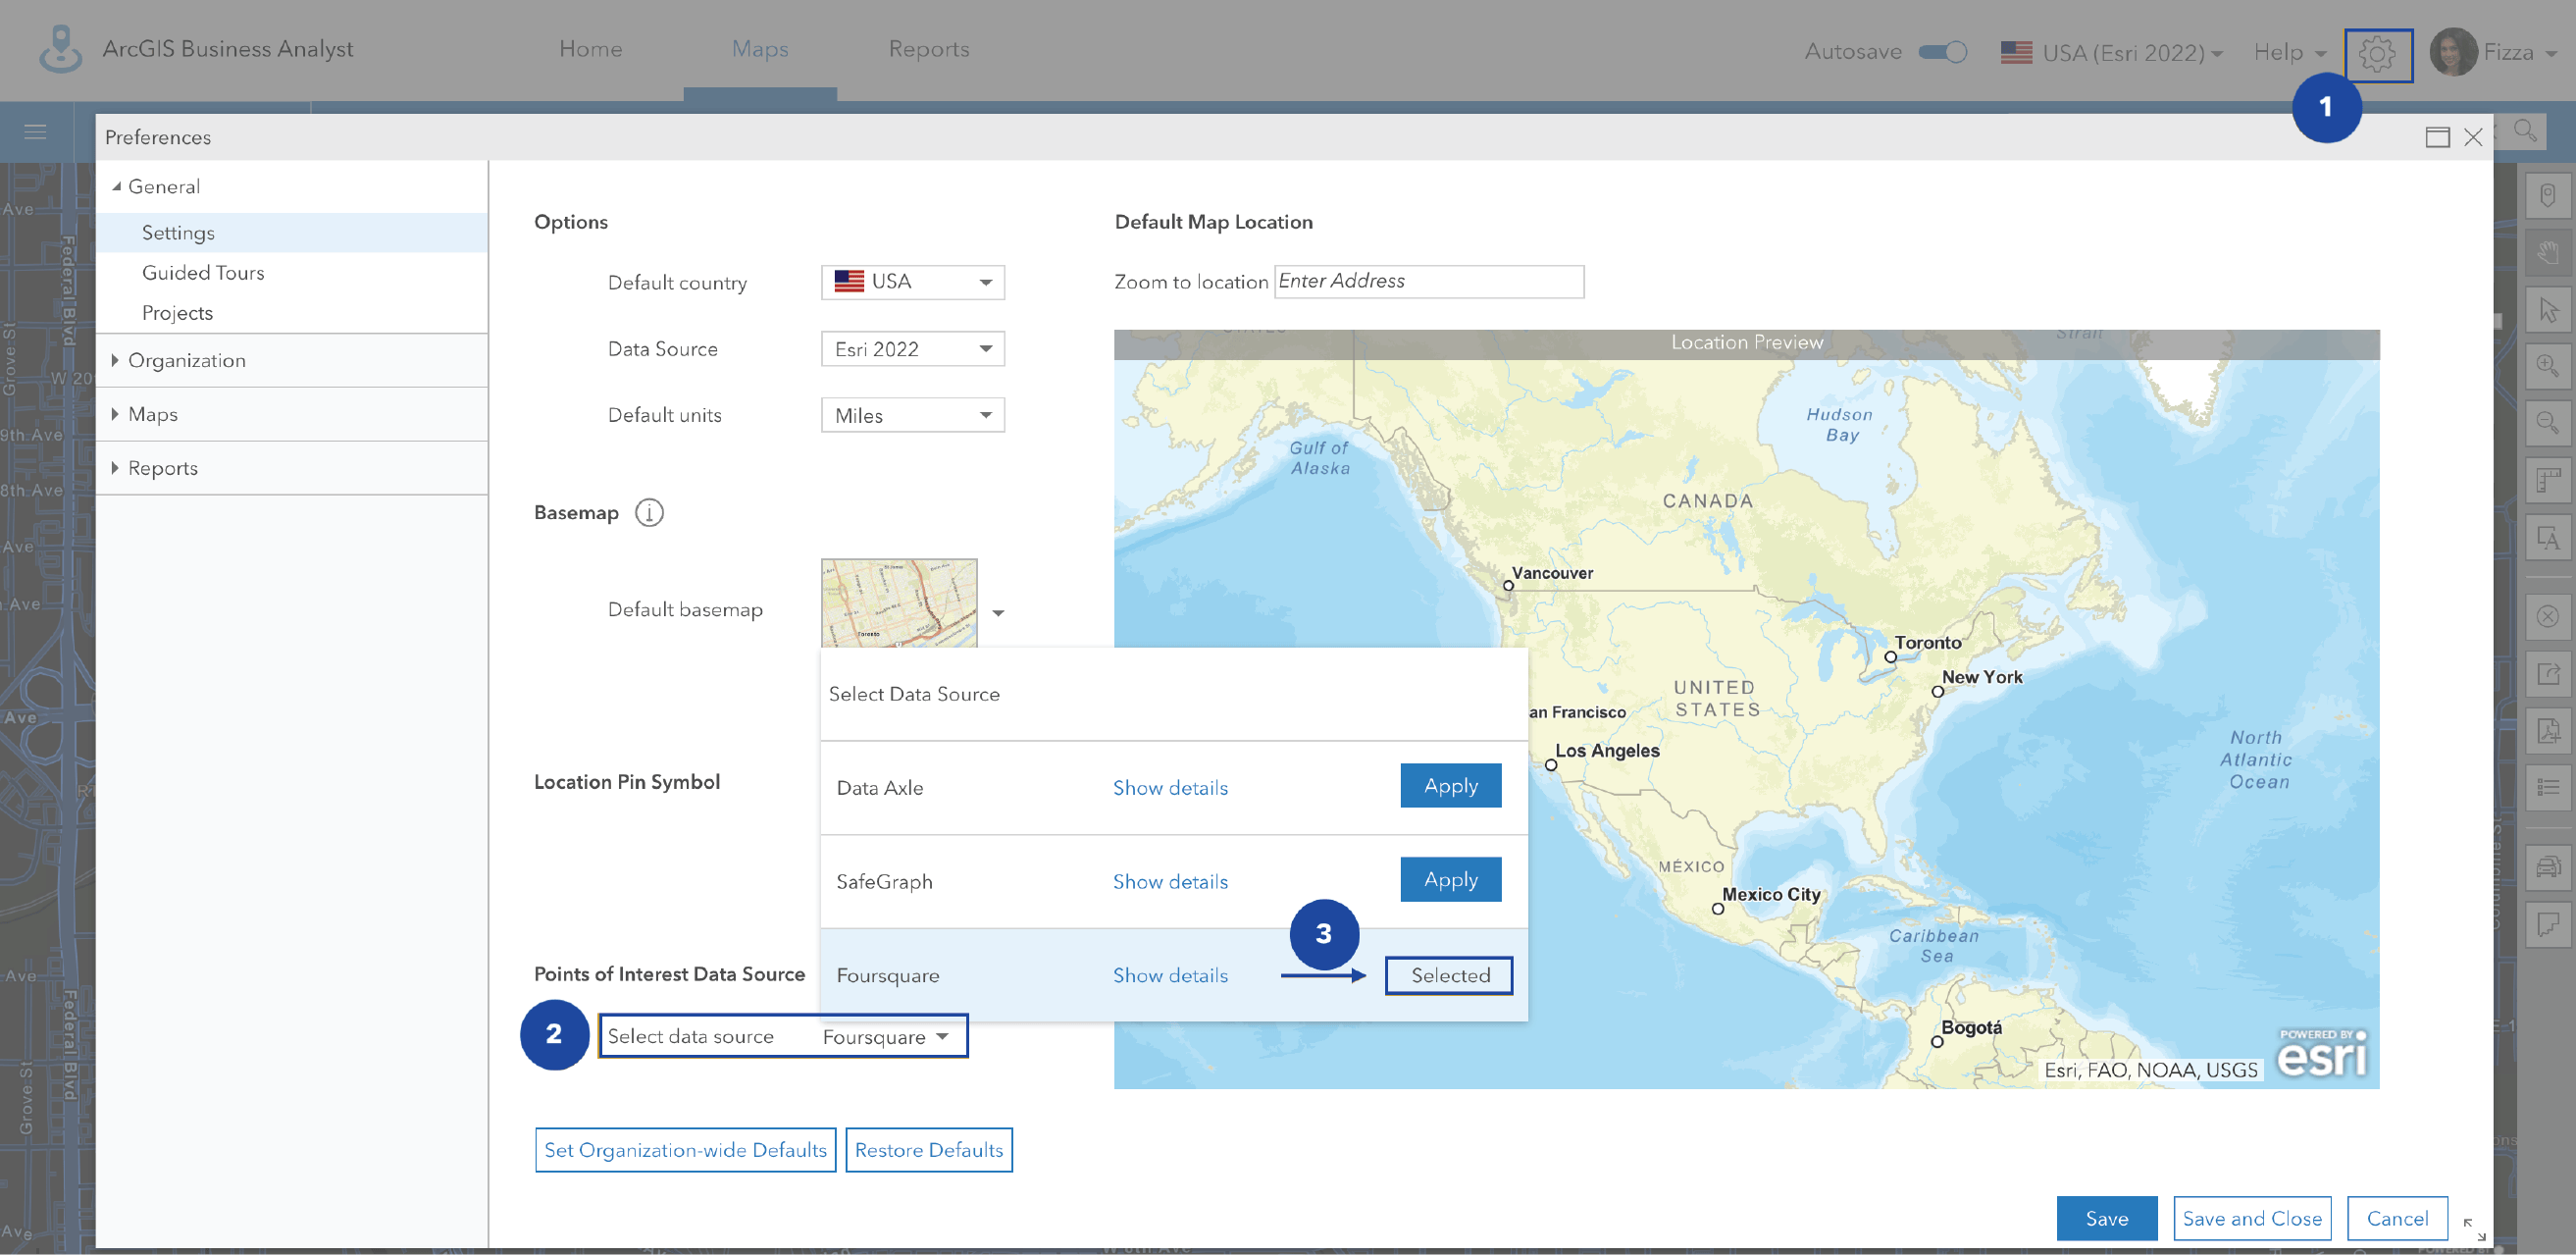
Task: Click the Zoom to location address field
Action: 1428,282
